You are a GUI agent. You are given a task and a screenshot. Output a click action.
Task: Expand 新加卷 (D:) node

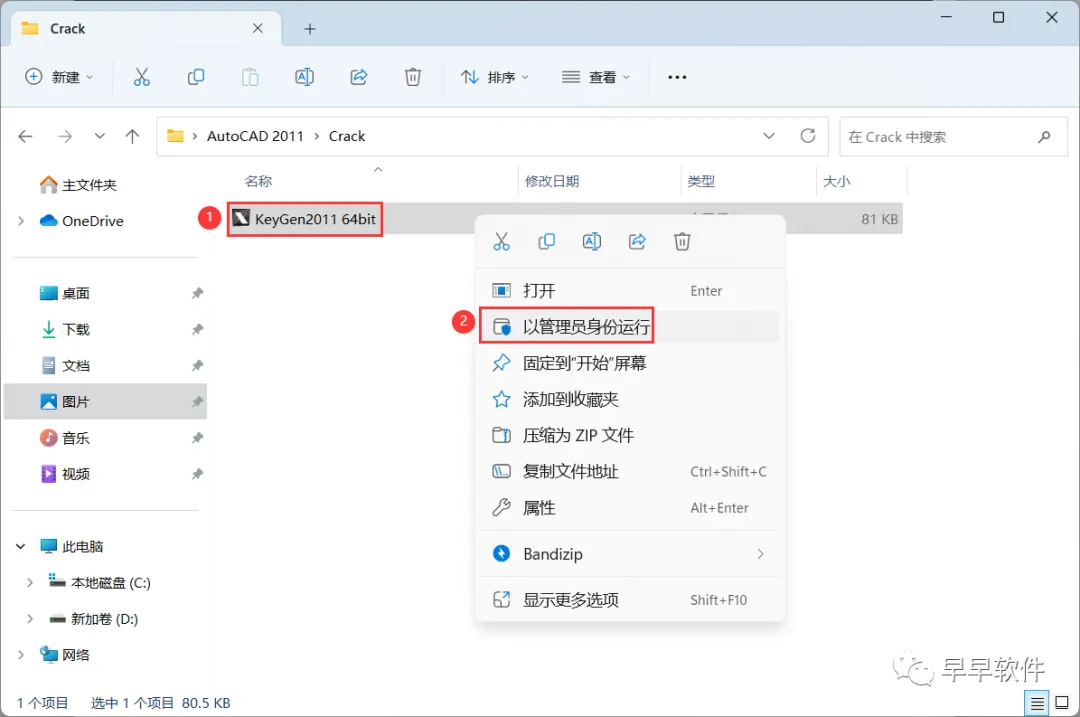[x=30, y=619]
